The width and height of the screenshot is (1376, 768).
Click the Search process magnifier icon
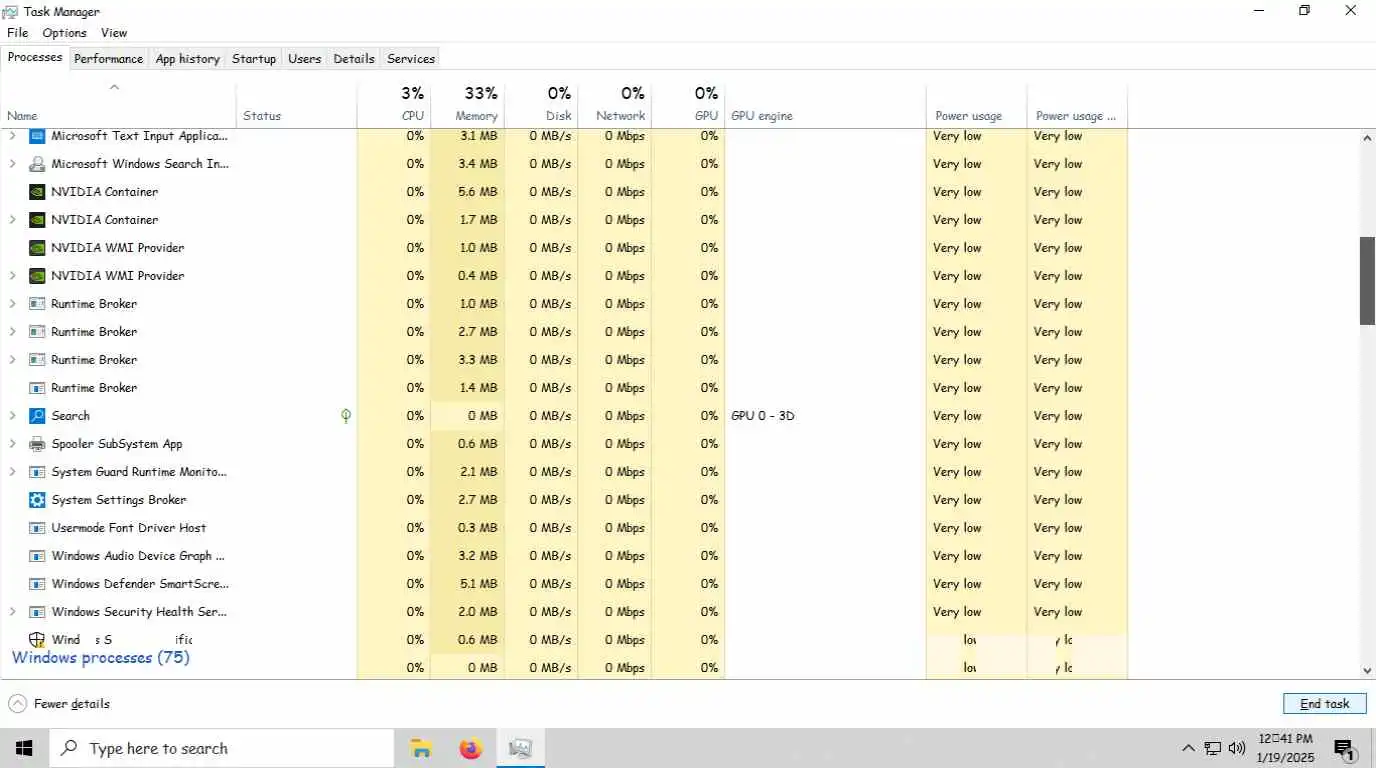37,416
